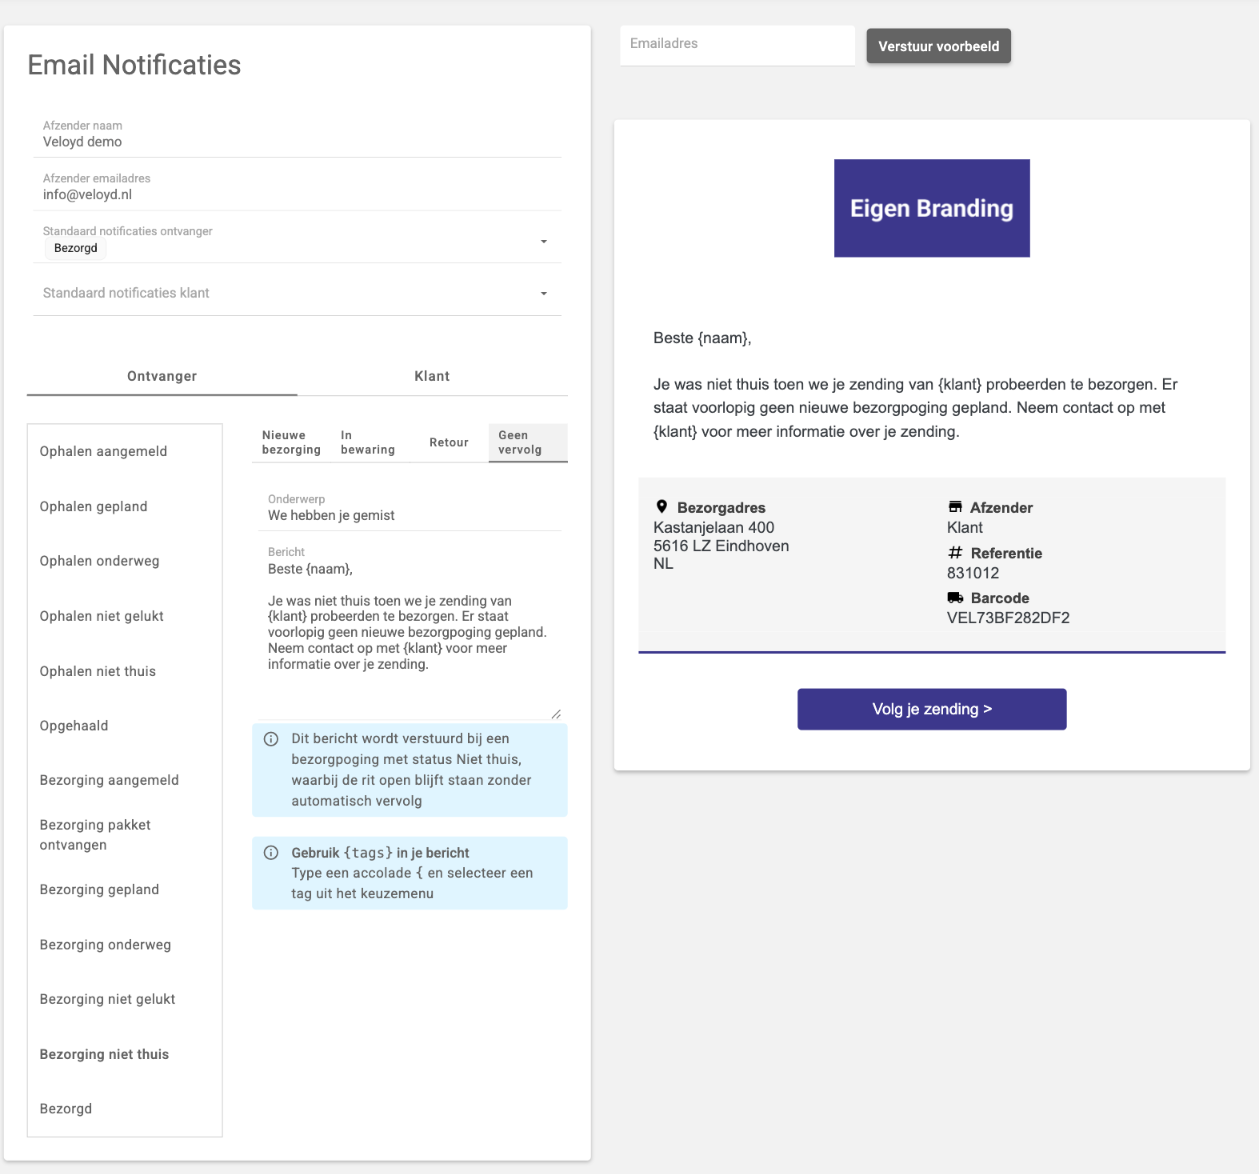Click the store icon next to Afzender
1259x1174 pixels.
click(x=955, y=507)
